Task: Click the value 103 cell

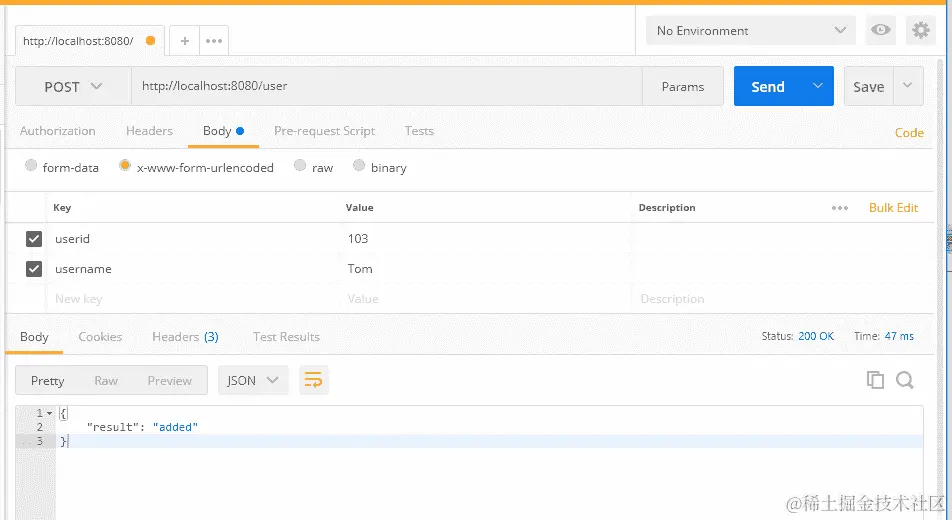Action: [485, 239]
